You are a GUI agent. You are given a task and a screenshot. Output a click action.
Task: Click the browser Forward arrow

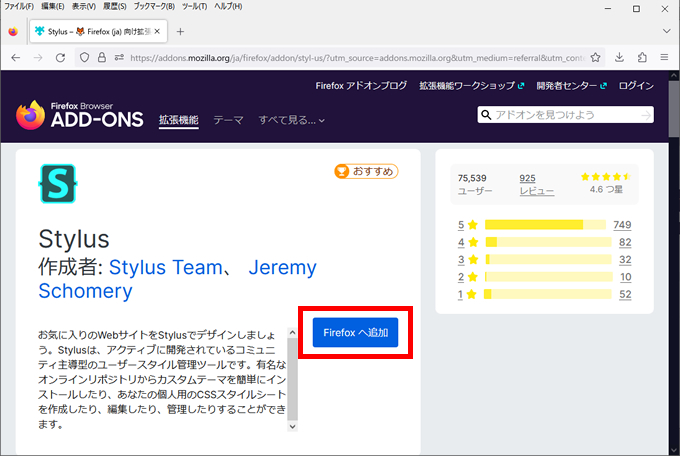[38, 58]
